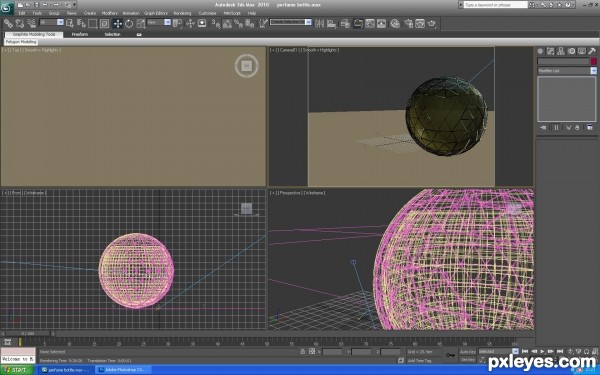
Task: Choose the Rectangular Selection Region tool
Action: (93, 24)
